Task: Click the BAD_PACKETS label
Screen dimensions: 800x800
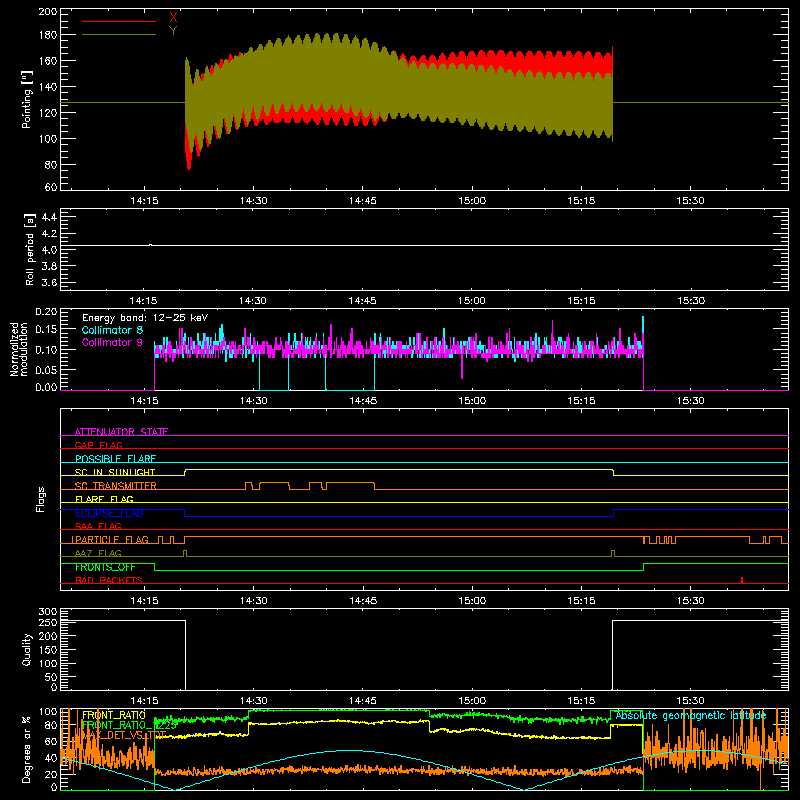Action: tap(109, 580)
